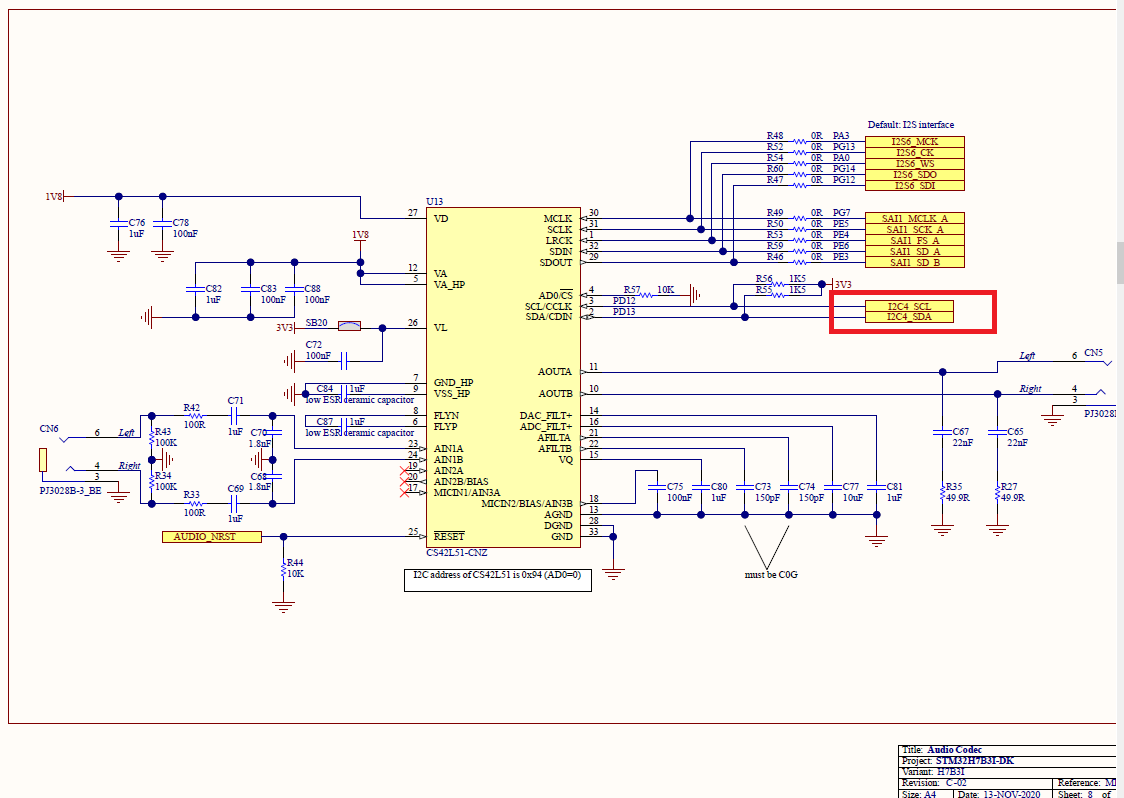Click the 1V8 power symbol above VA
The width and height of the screenshot is (1124, 798).
click(x=358, y=237)
